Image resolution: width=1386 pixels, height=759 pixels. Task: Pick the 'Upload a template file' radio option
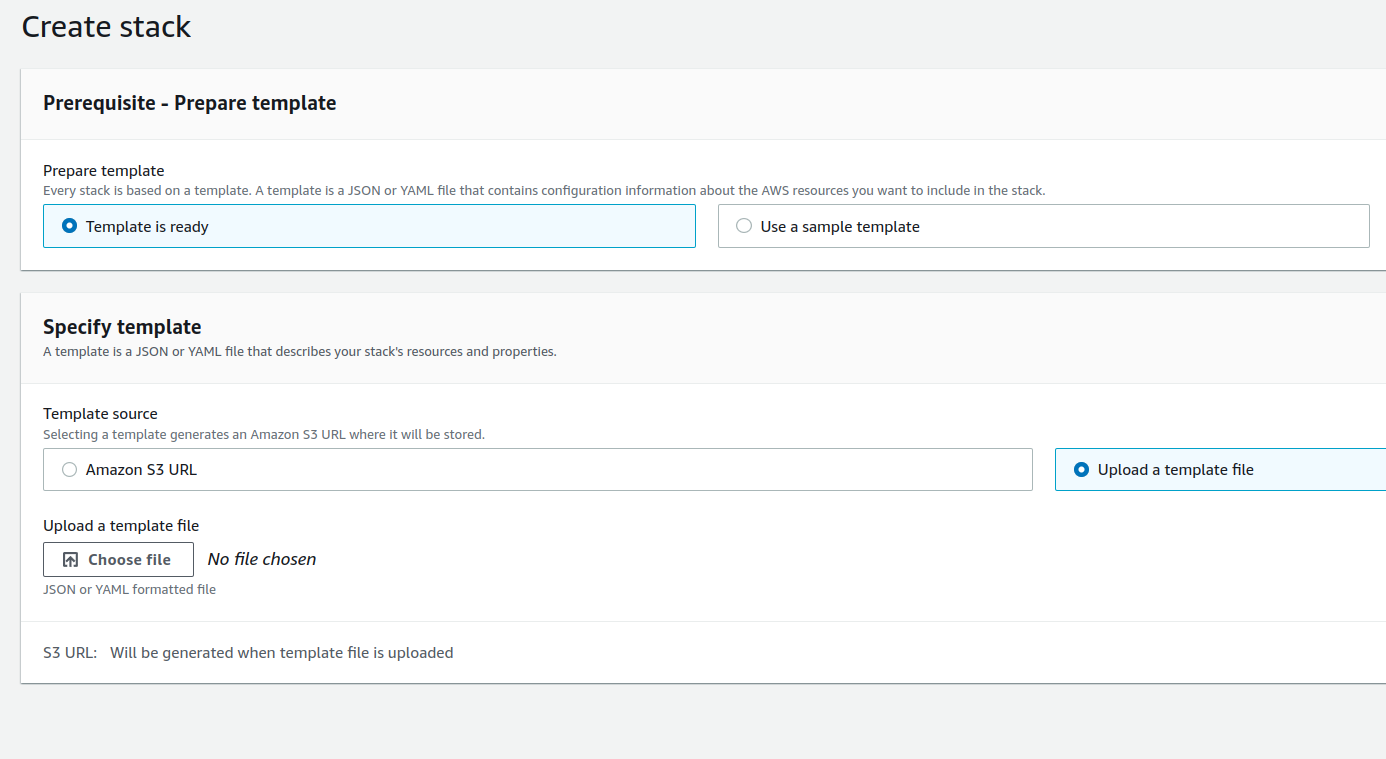(x=1081, y=470)
